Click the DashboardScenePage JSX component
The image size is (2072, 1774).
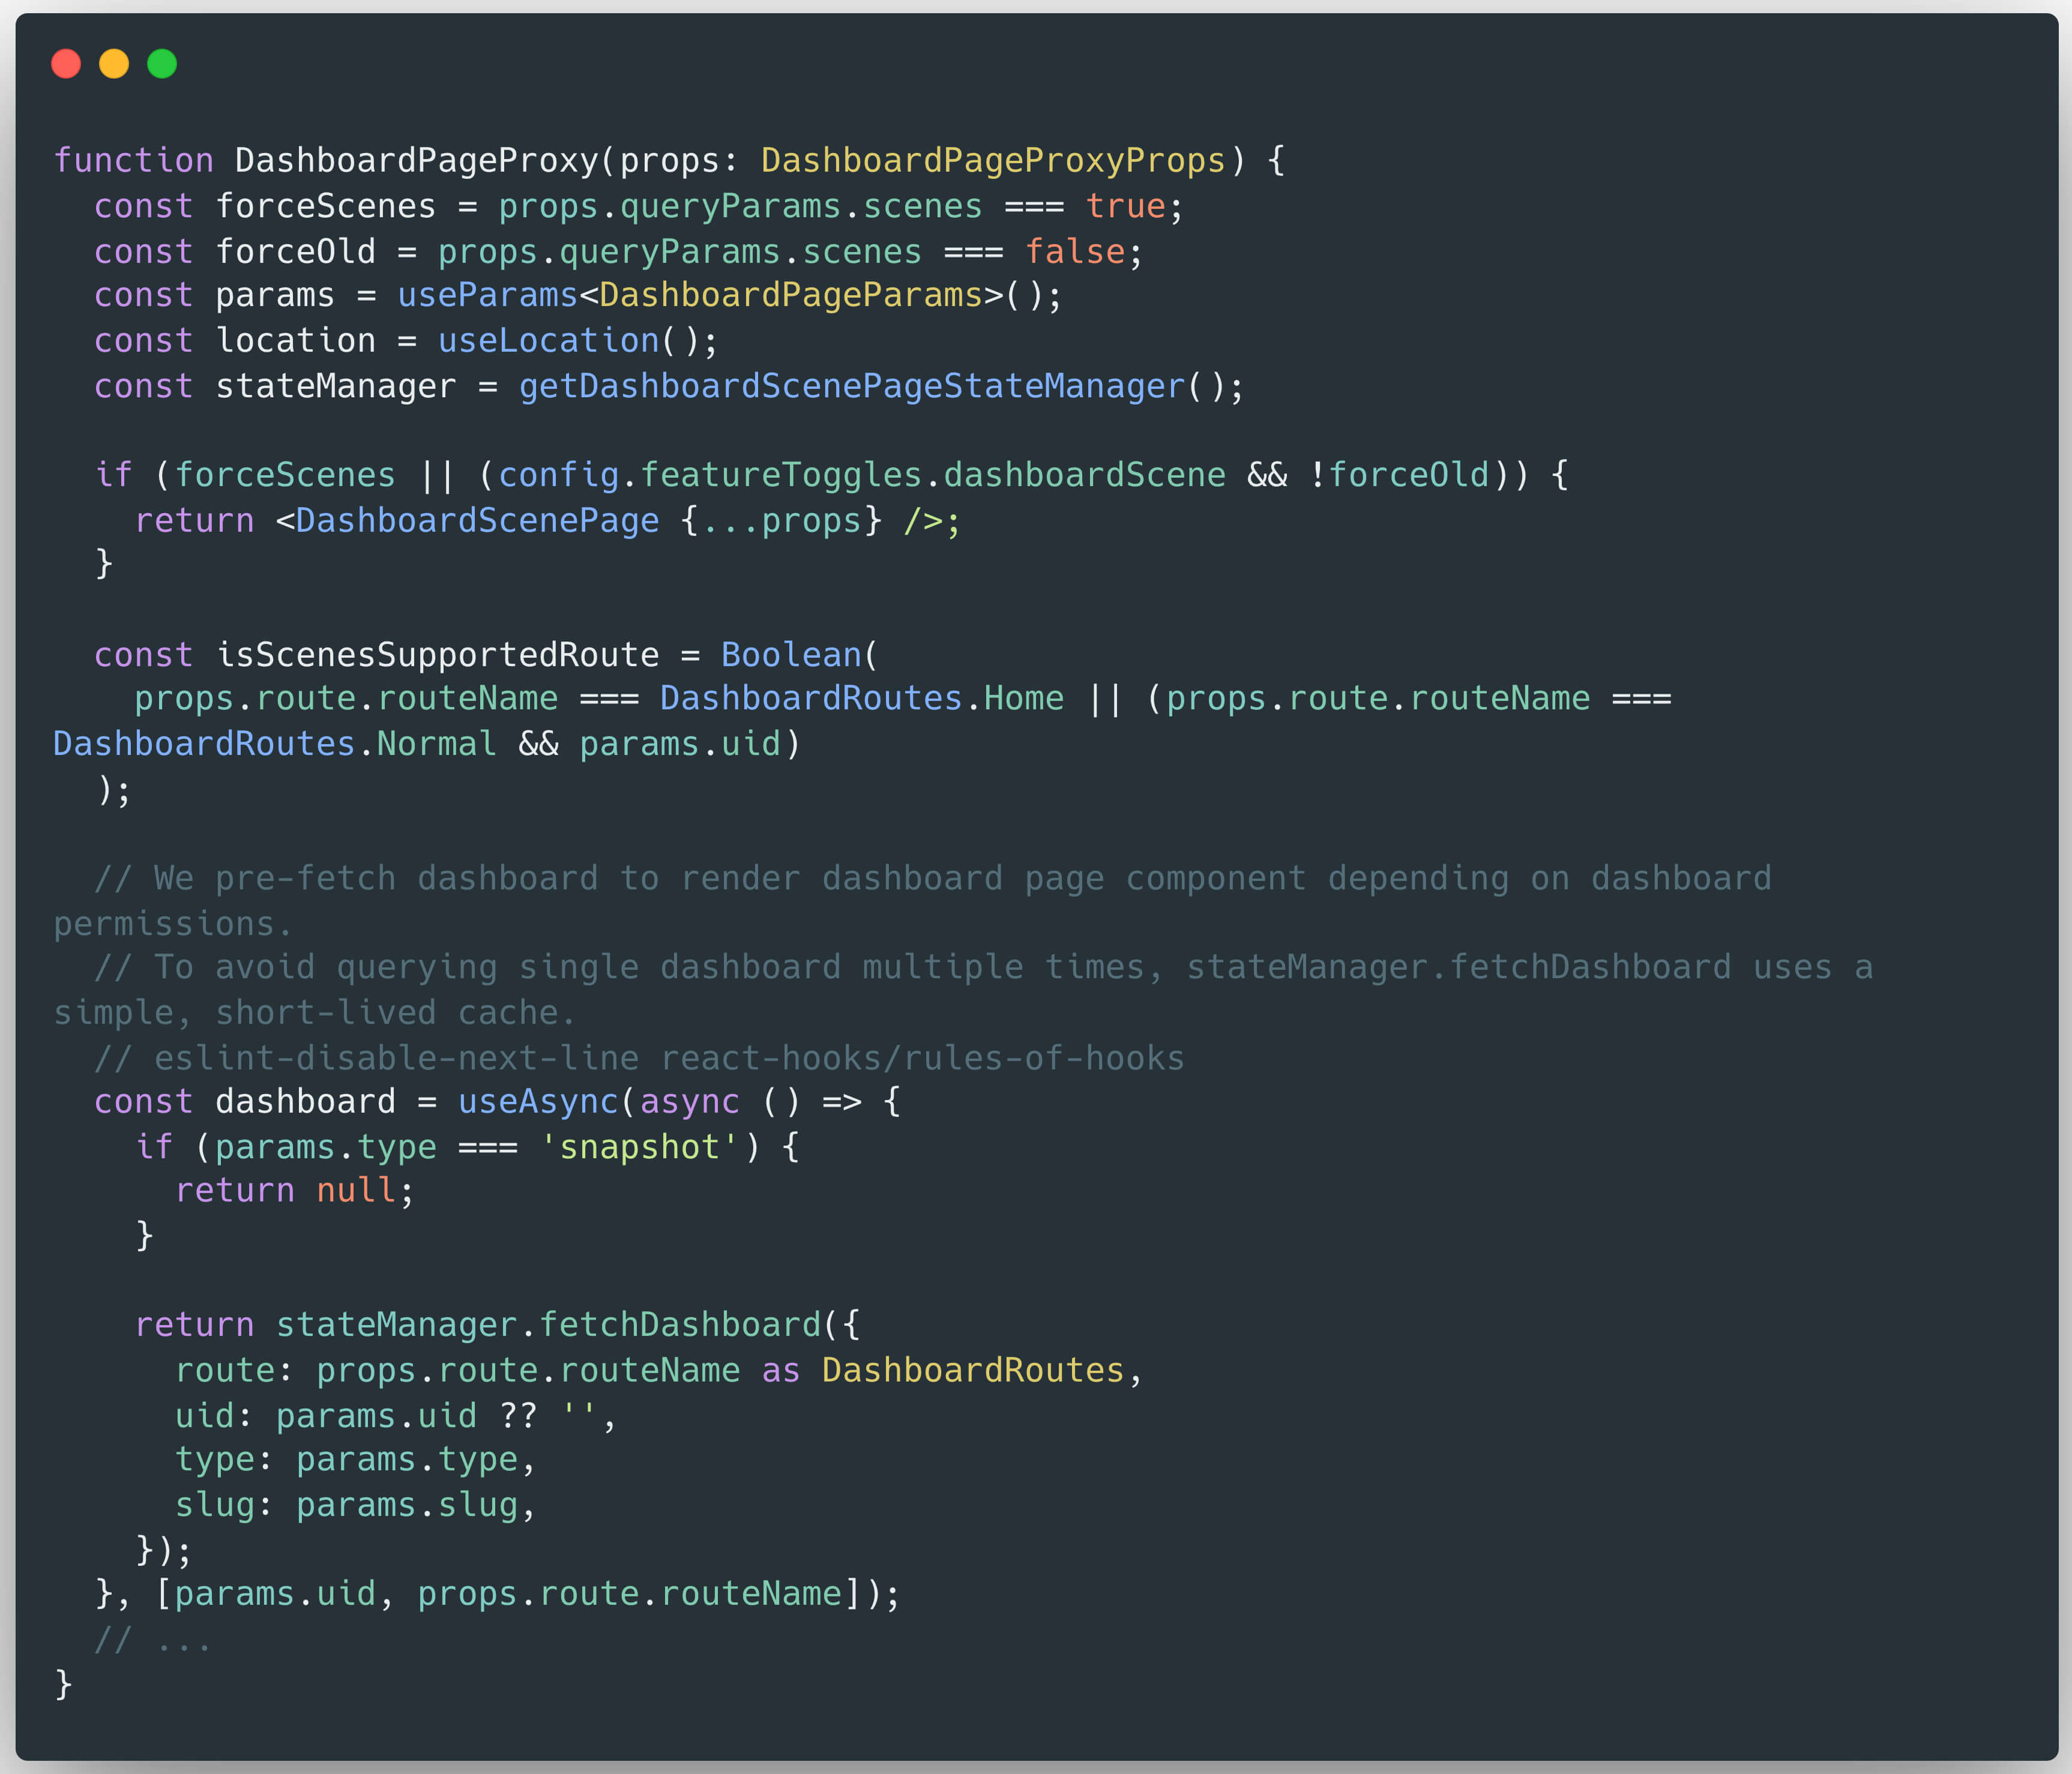pos(475,519)
